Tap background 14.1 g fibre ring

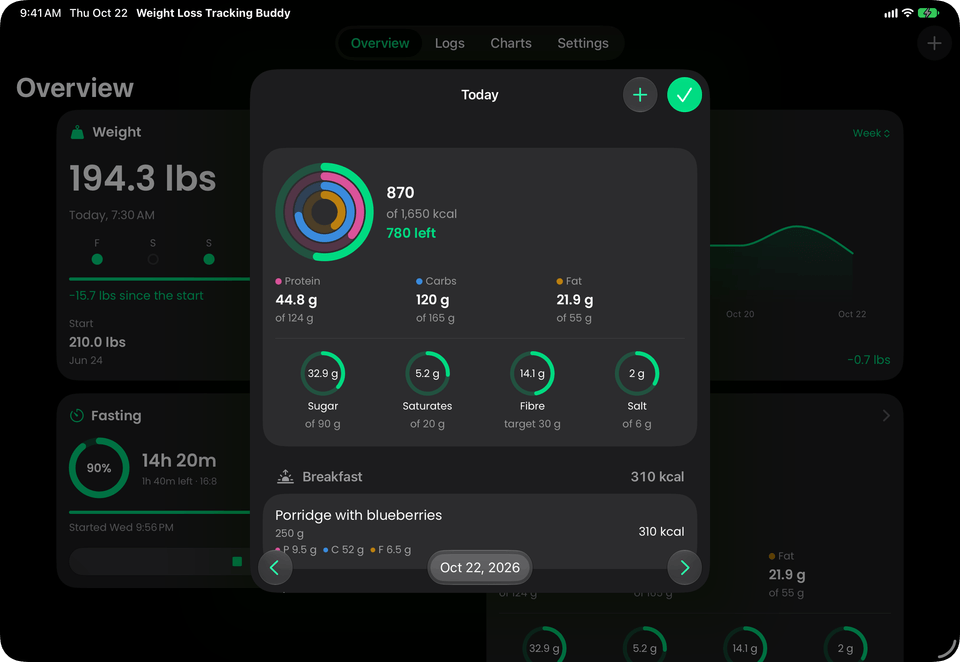pyautogui.click(x=744, y=644)
